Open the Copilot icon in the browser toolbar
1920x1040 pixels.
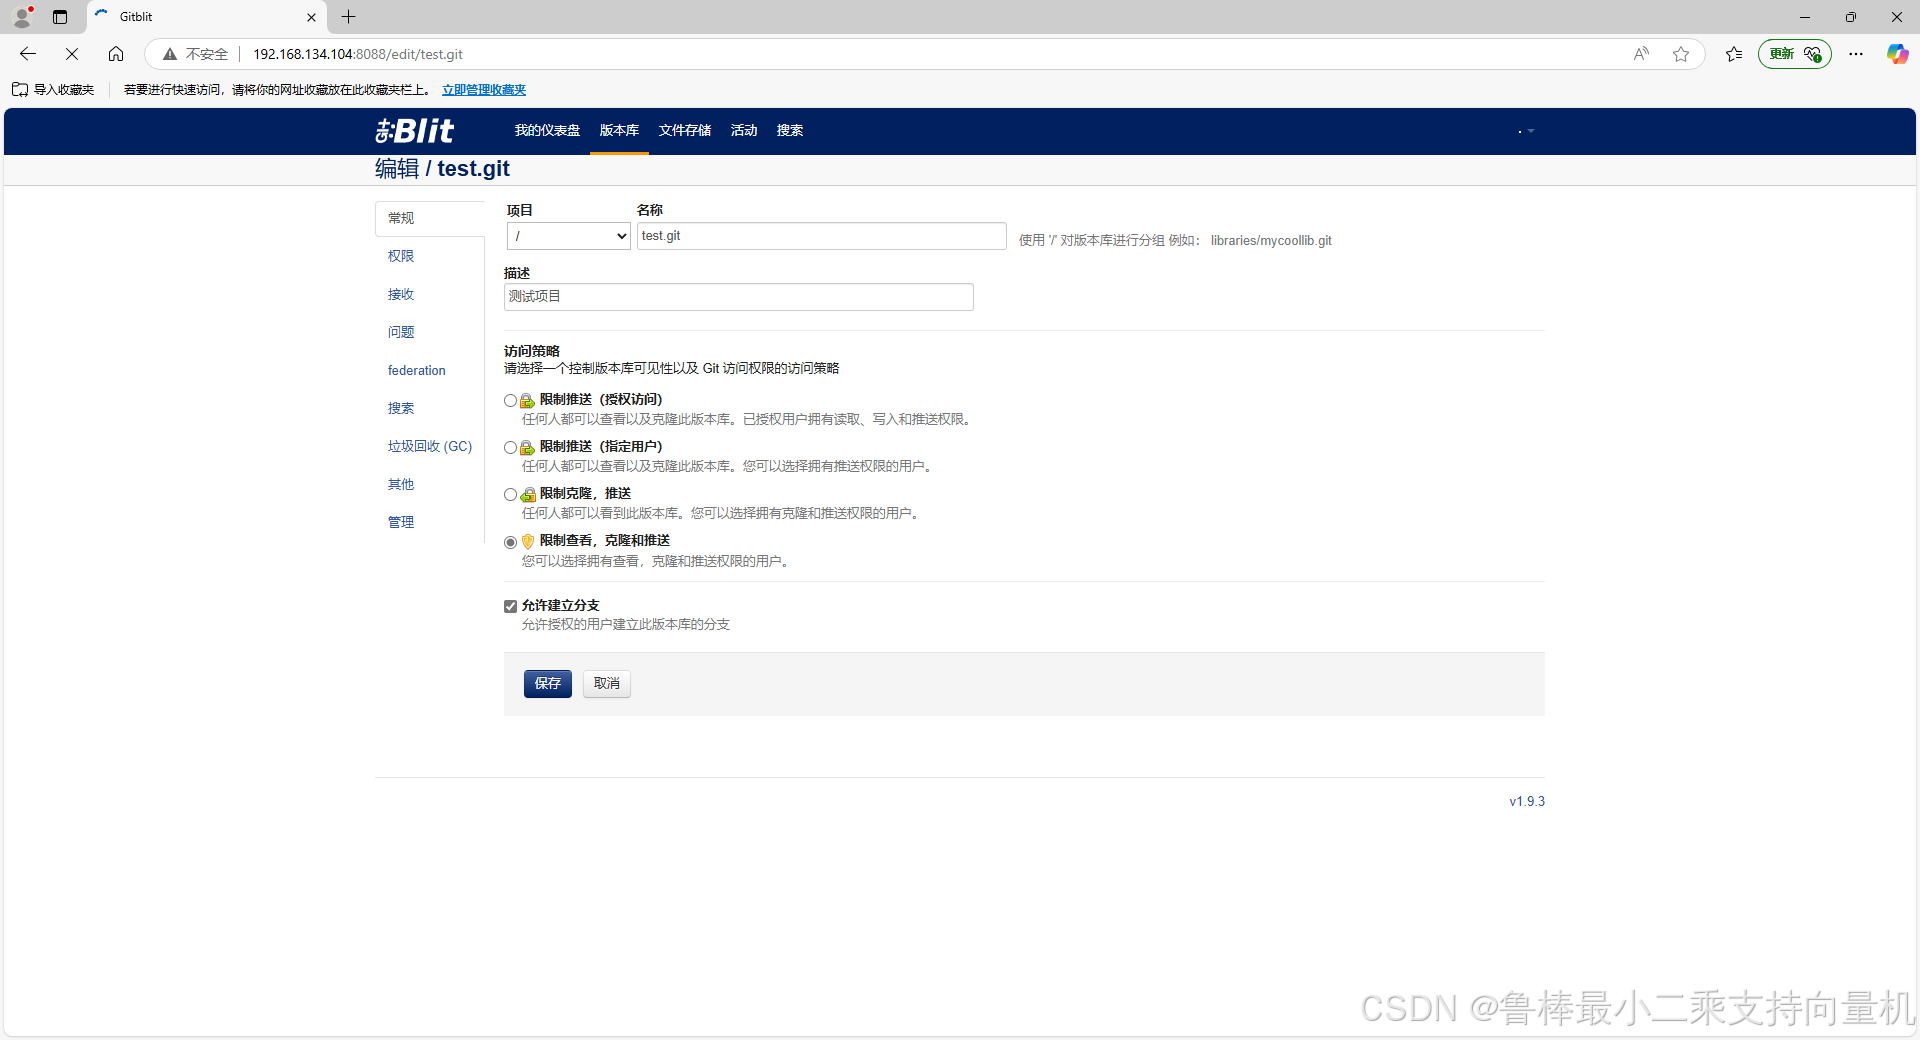pos(1896,54)
